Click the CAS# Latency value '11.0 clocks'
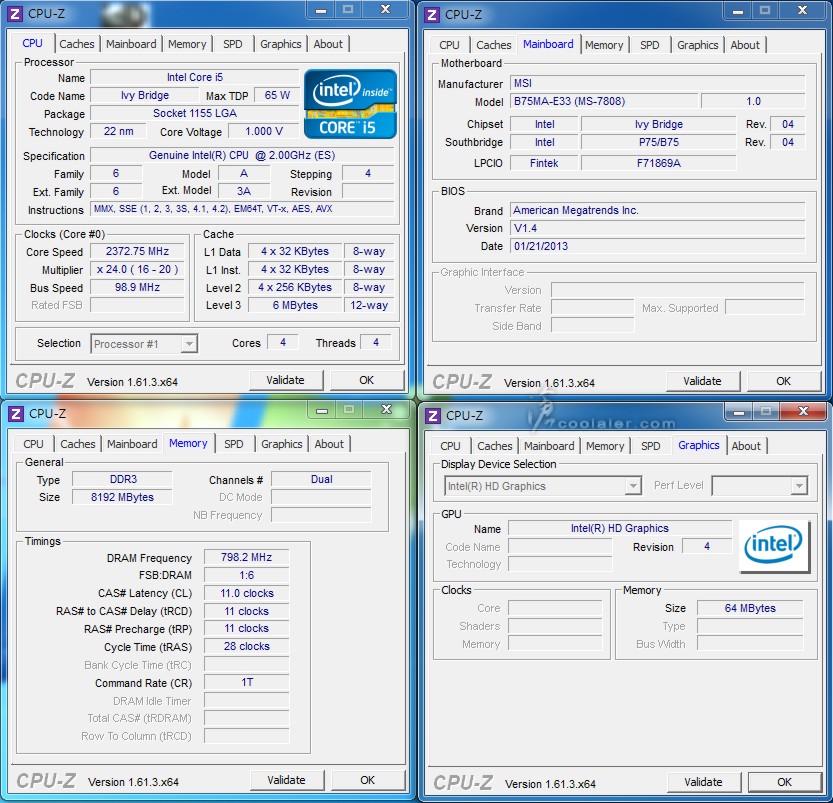Screen dimensions: 833x803 [246, 593]
